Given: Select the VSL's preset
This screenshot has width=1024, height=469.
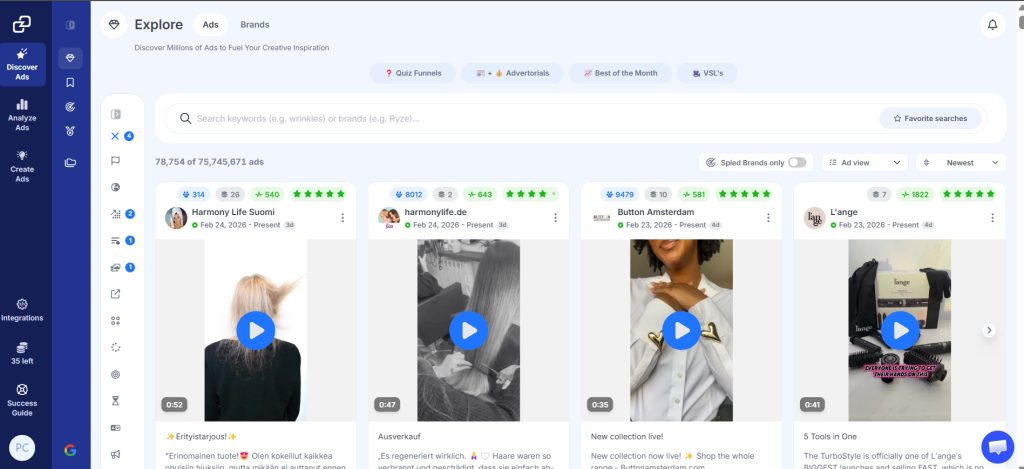Looking at the screenshot, I should tap(707, 73).
